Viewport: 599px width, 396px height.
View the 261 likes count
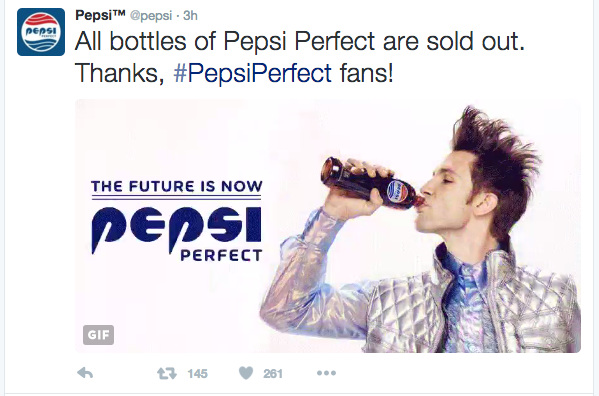click(273, 373)
